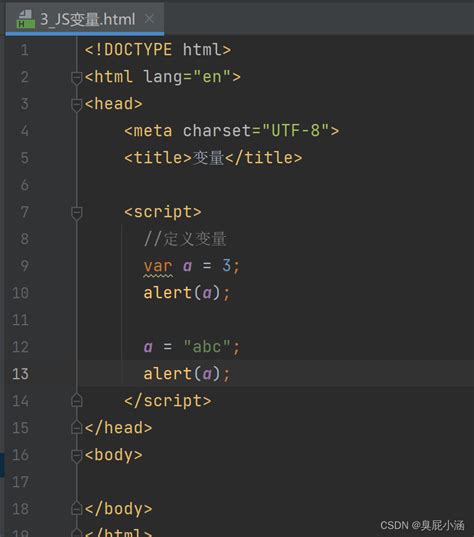
Task: Click the //定义变量 comment
Action: click(185, 239)
